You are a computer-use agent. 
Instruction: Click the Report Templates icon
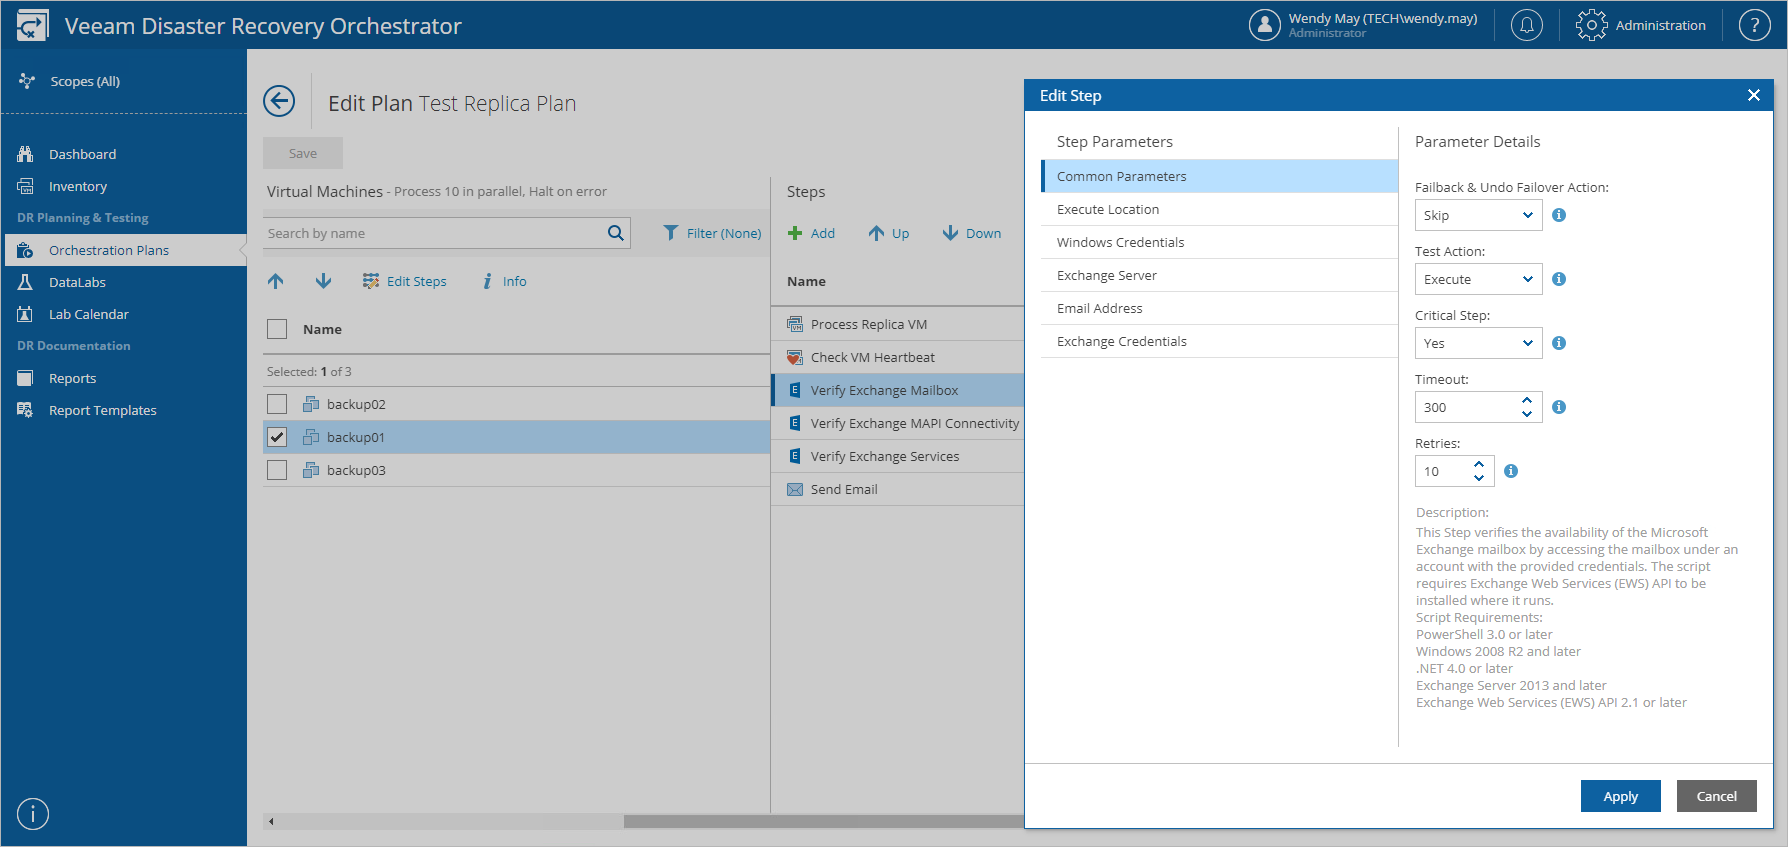click(26, 410)
